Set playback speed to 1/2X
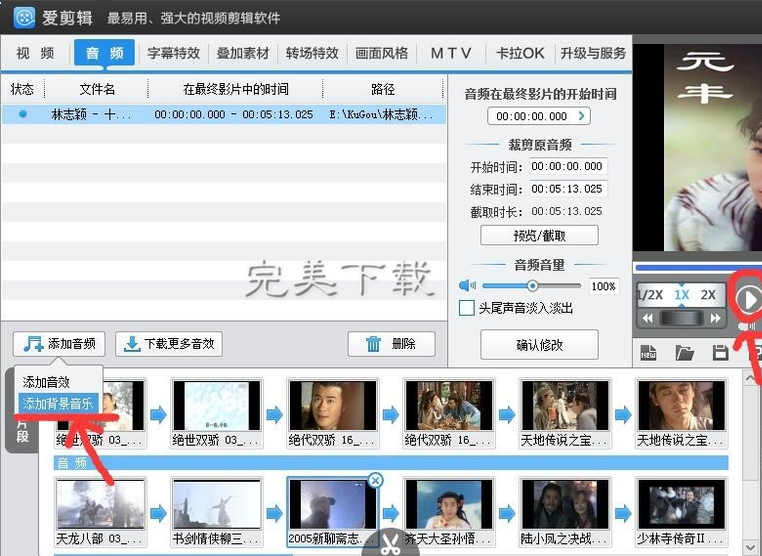This screenshot has height=556, width=762. 651,295
